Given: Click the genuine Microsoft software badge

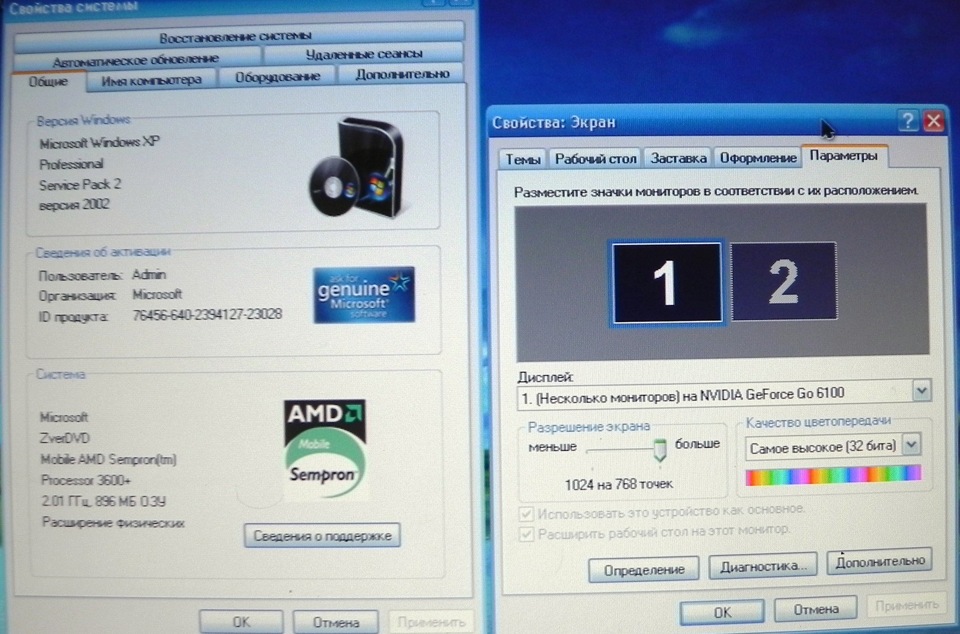Looking at the screenshot, I should click(x=364, y=294).
